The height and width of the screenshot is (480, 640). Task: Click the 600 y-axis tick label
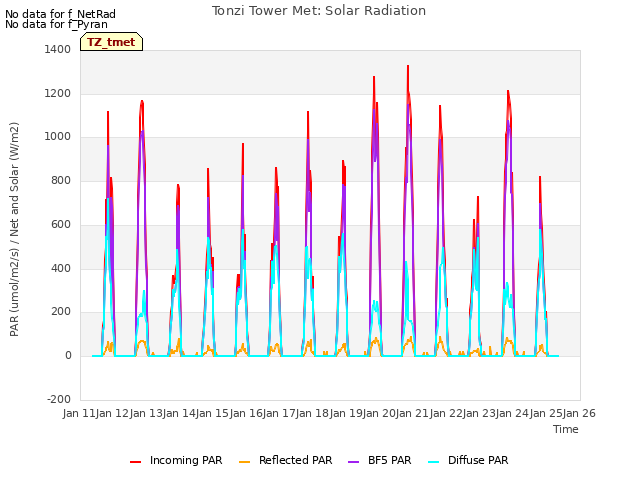[61, 224]
